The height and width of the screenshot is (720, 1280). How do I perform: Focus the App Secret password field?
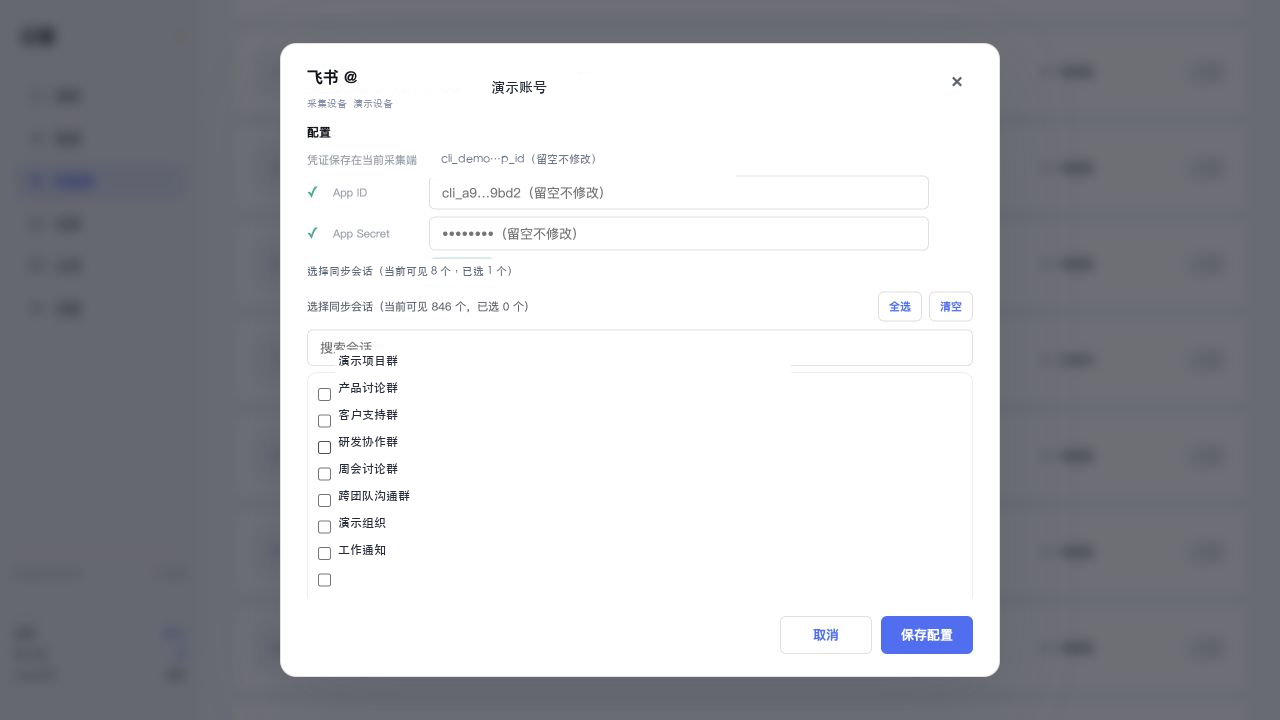coord(679,234)
